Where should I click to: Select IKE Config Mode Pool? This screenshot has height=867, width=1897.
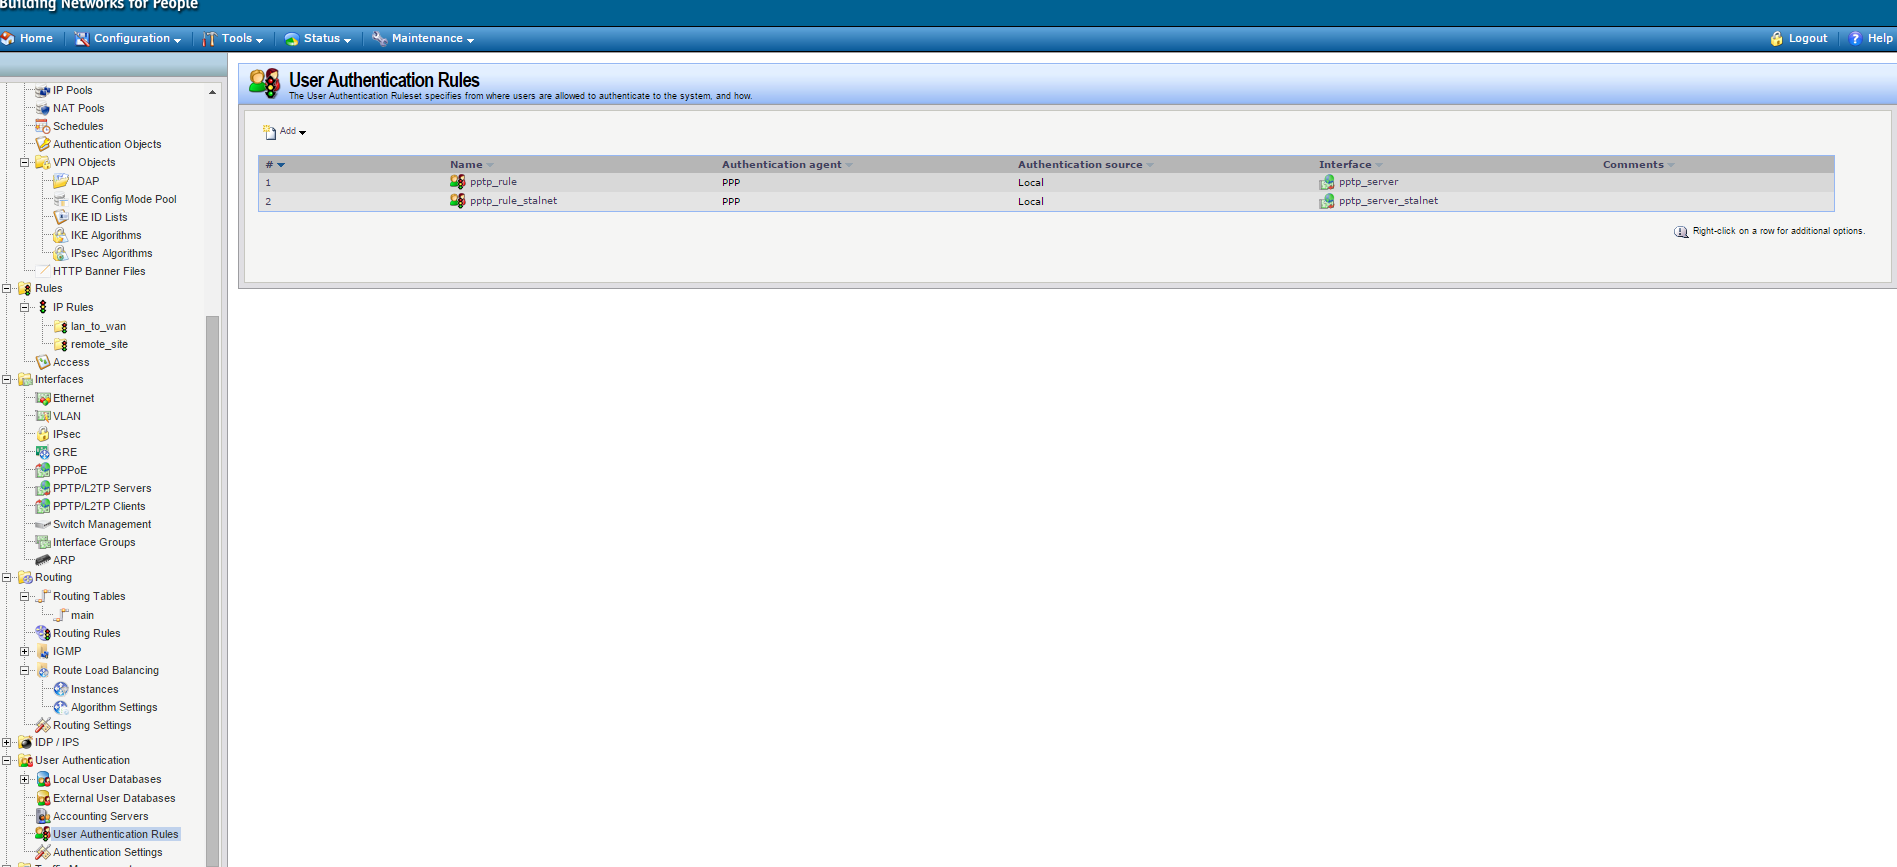[x=123, y=199]
